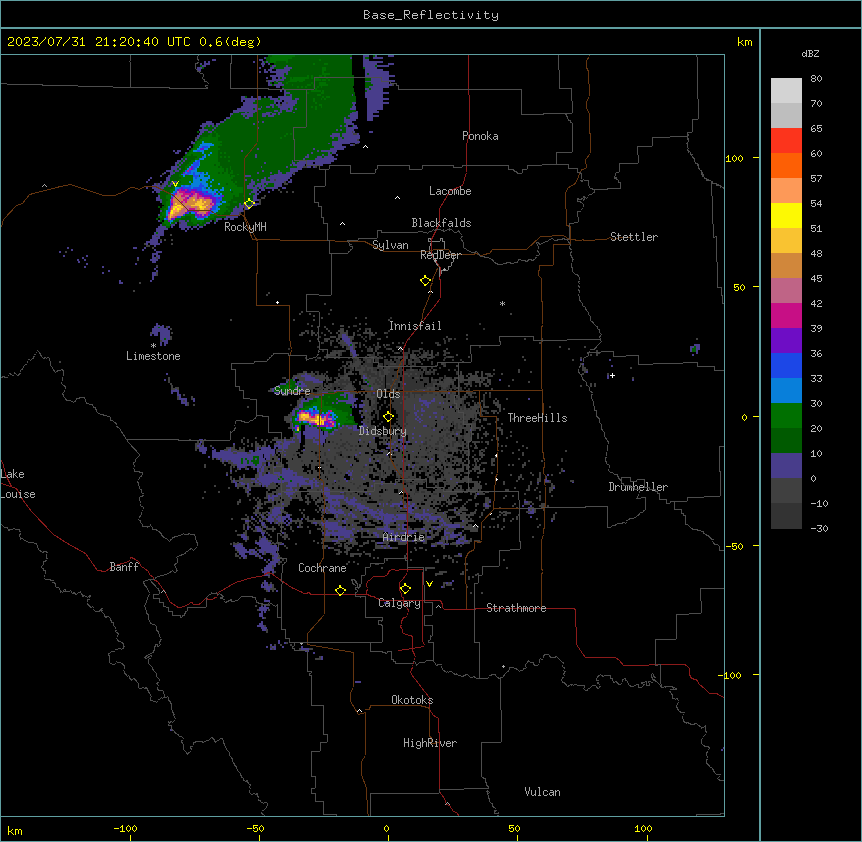
Task: Click the green 30 dBZ legend swatch
Action: click(x=786, y=415)
